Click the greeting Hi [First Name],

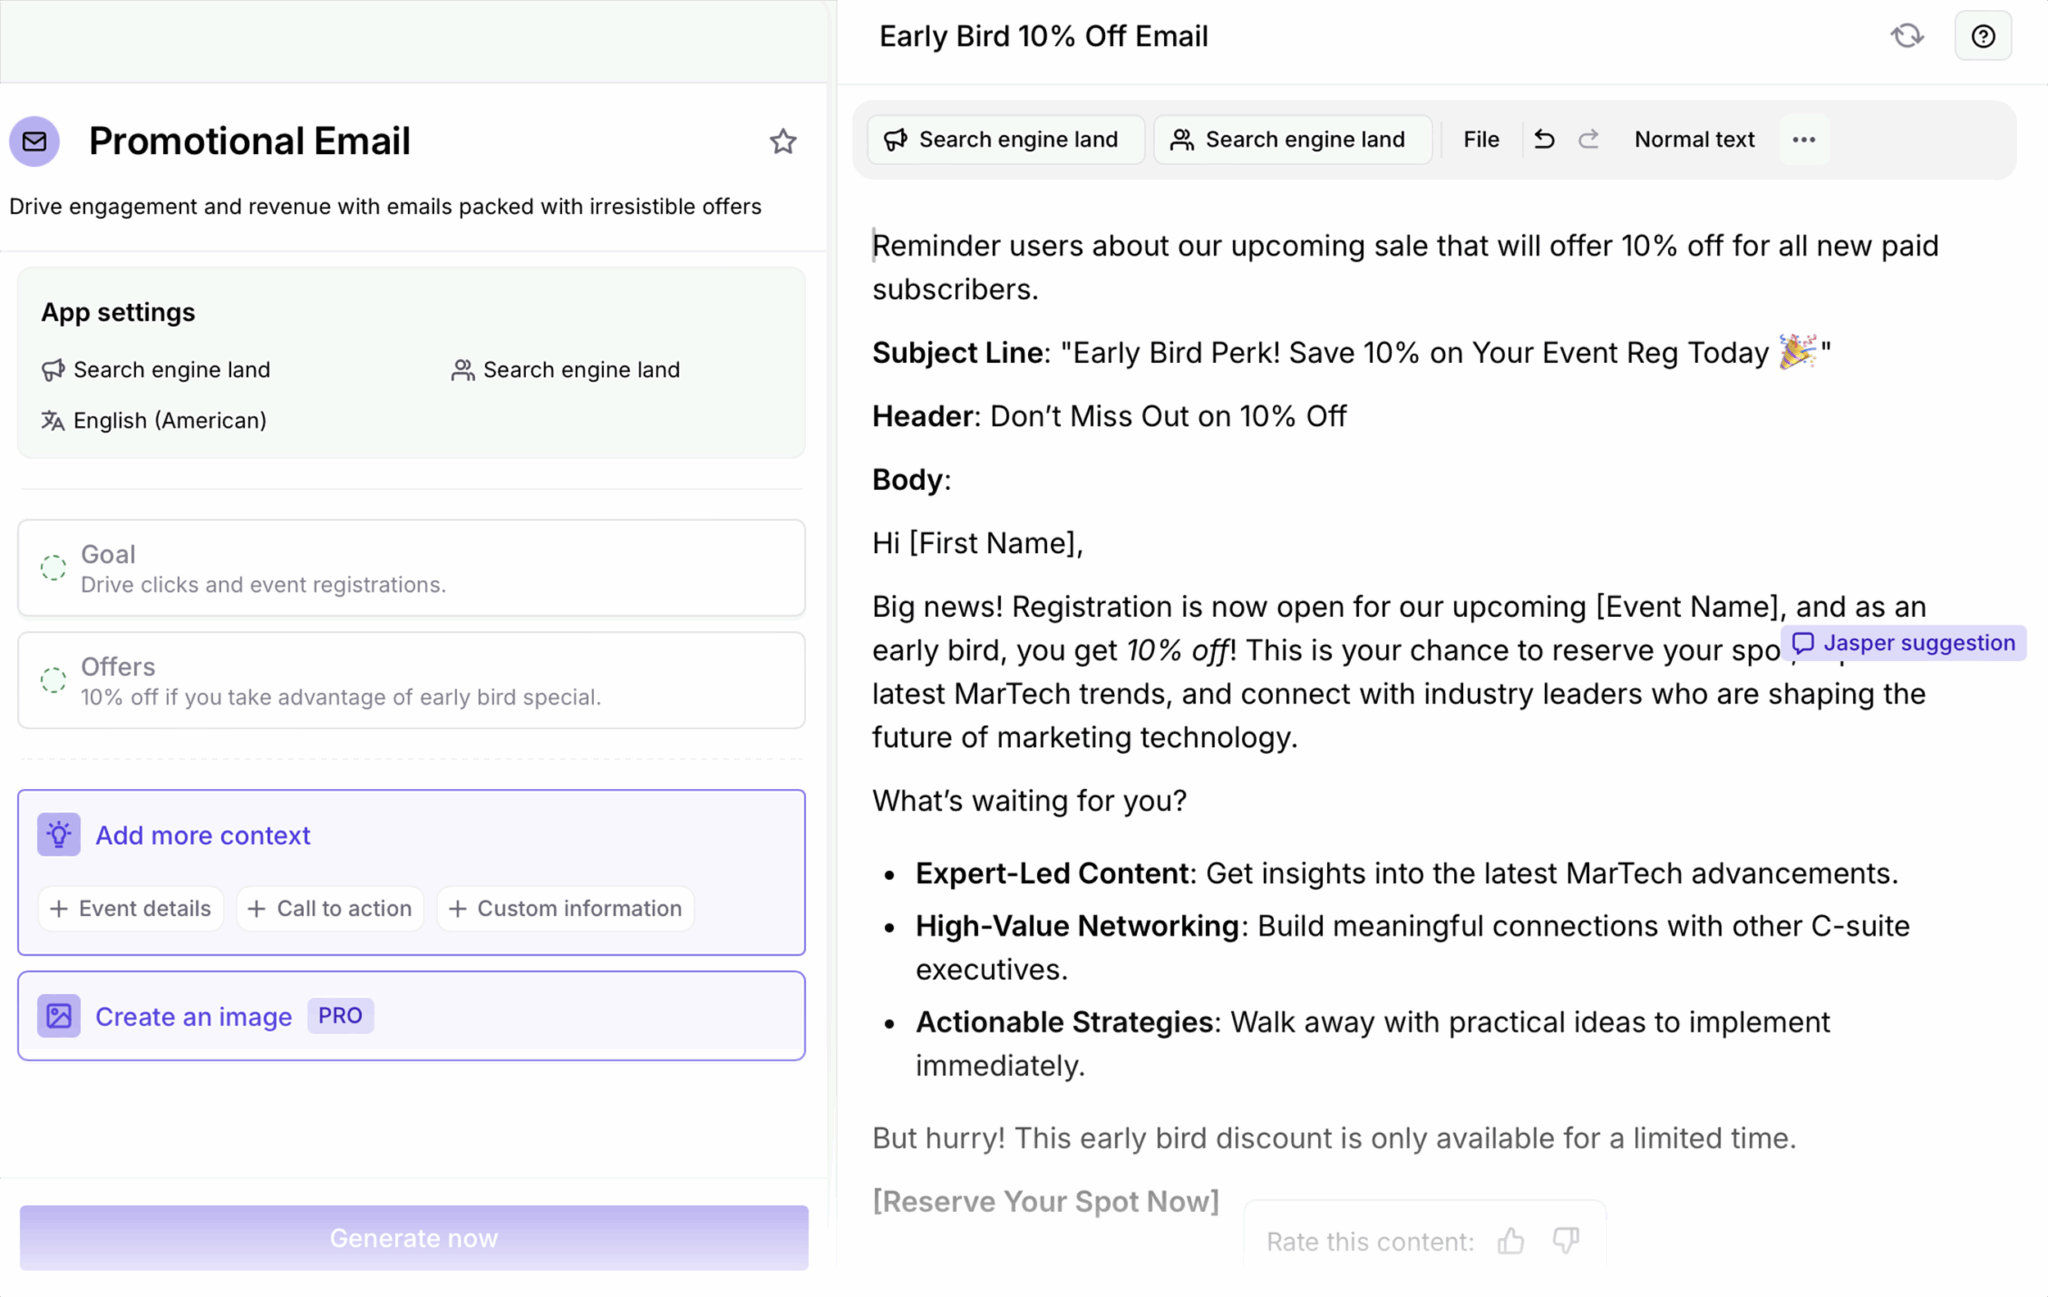(977, 543)
